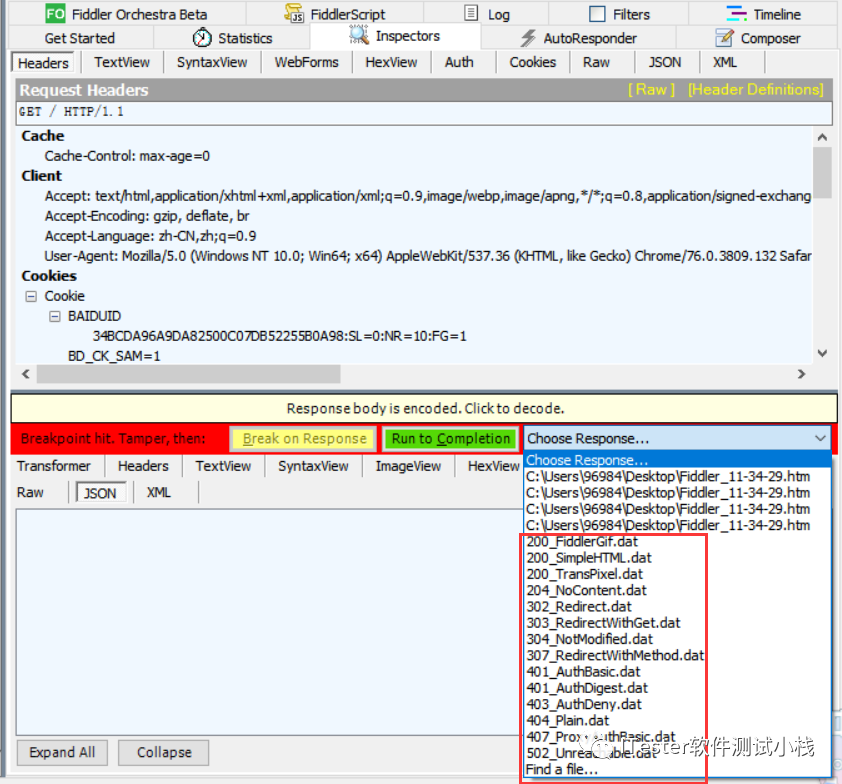Open the request JSON tab

(665, 62)
